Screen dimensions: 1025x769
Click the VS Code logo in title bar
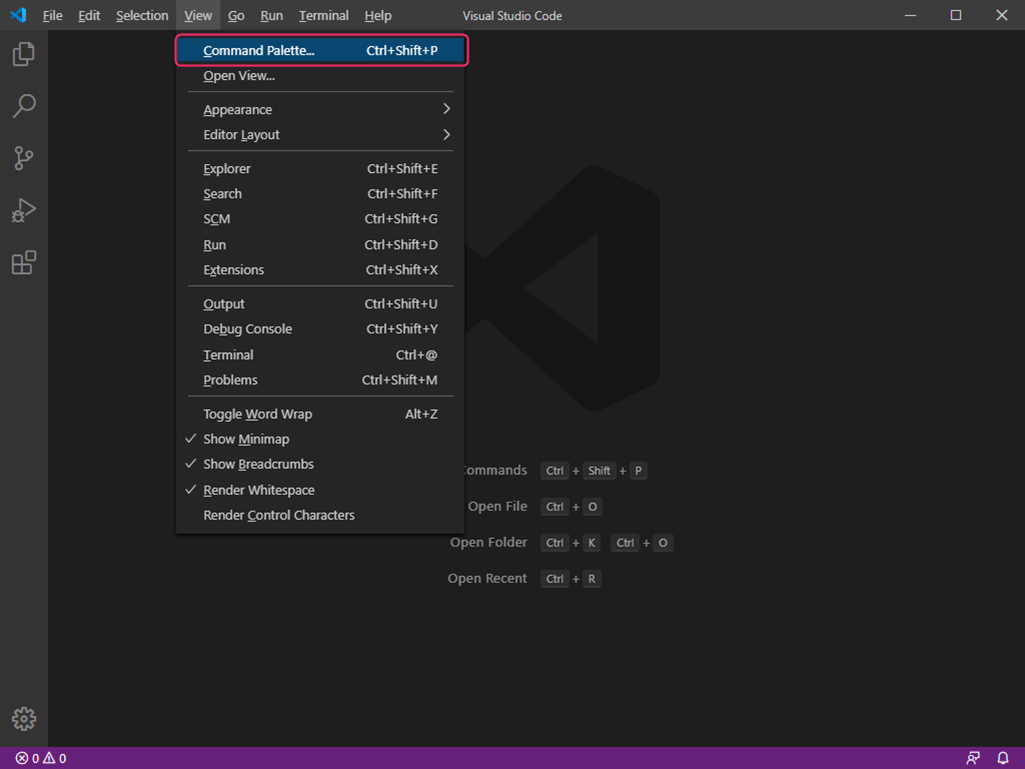(18, 15)
